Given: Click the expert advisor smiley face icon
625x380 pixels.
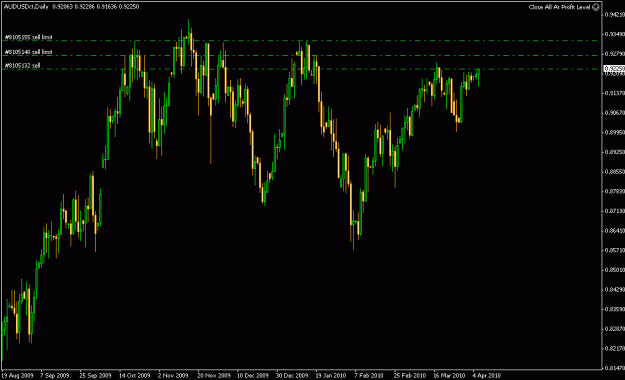Looking at the screenshot, I should pyautogui.click(x=596, y=7).
